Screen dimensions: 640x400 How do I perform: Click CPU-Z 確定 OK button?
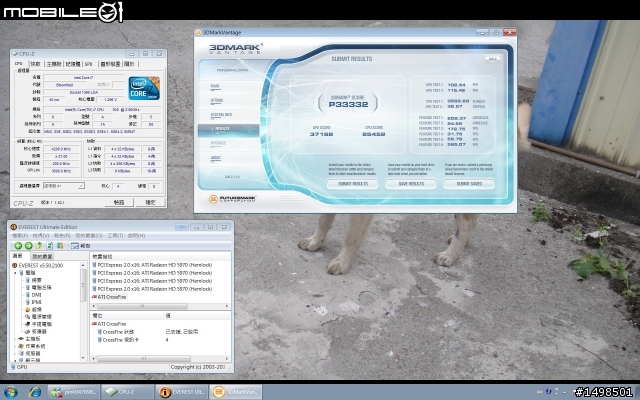150,202
